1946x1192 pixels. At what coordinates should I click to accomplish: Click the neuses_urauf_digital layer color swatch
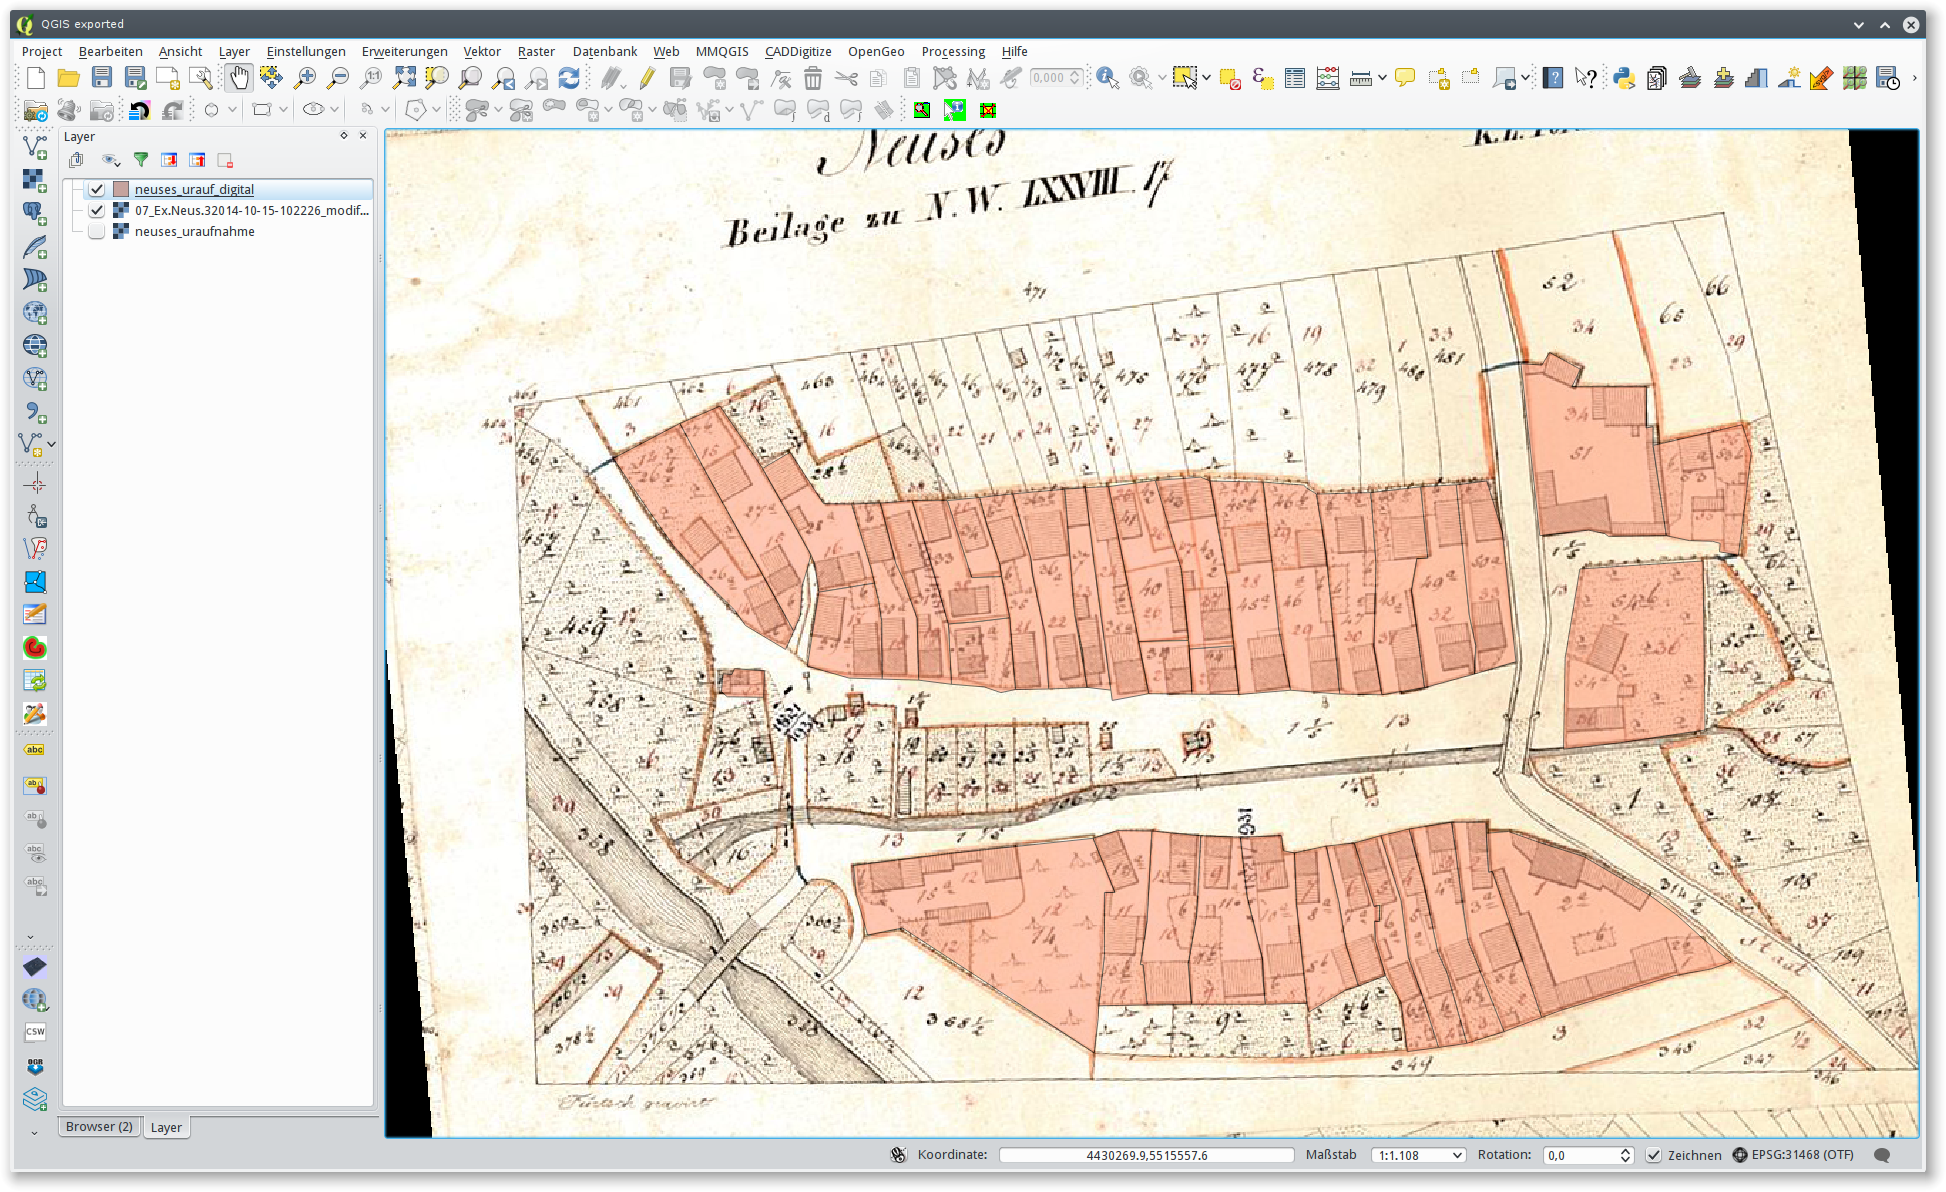click(x=121, y=189)
